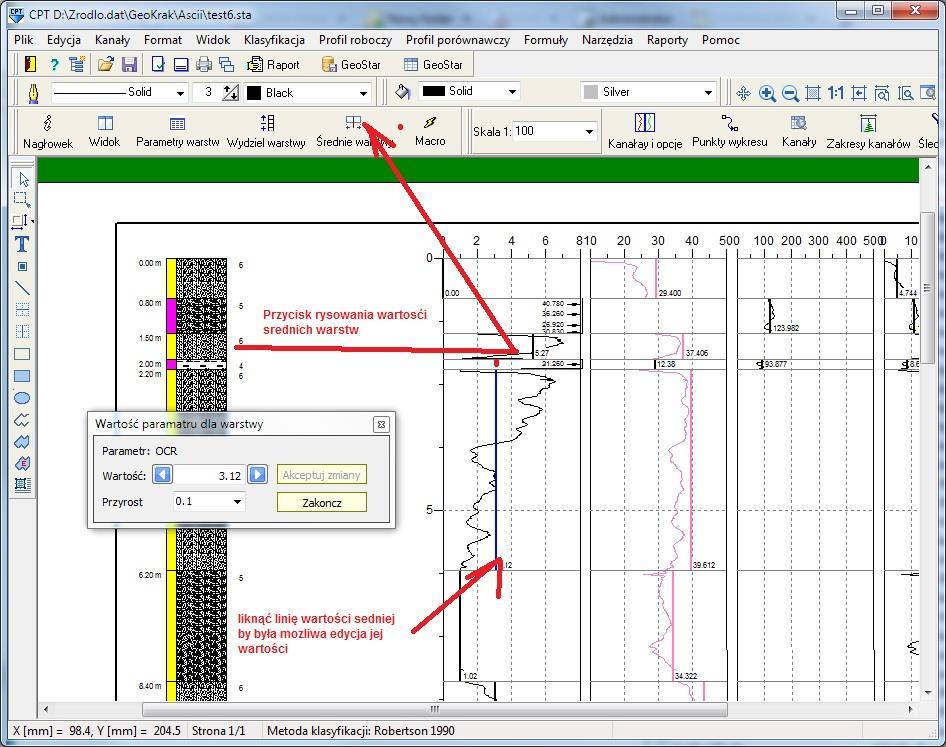Select the open polyline shape tool
This screenshot has width=946, height=747.
(x=22, y=420)
